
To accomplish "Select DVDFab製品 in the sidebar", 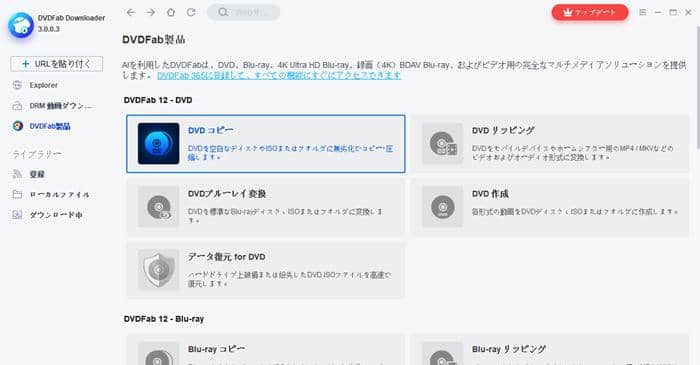I will pyautogui.click(x=50, y=126).
